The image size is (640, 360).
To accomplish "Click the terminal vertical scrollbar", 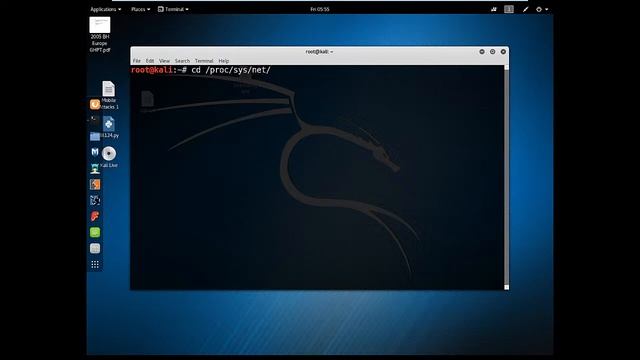I will point(507,177).
